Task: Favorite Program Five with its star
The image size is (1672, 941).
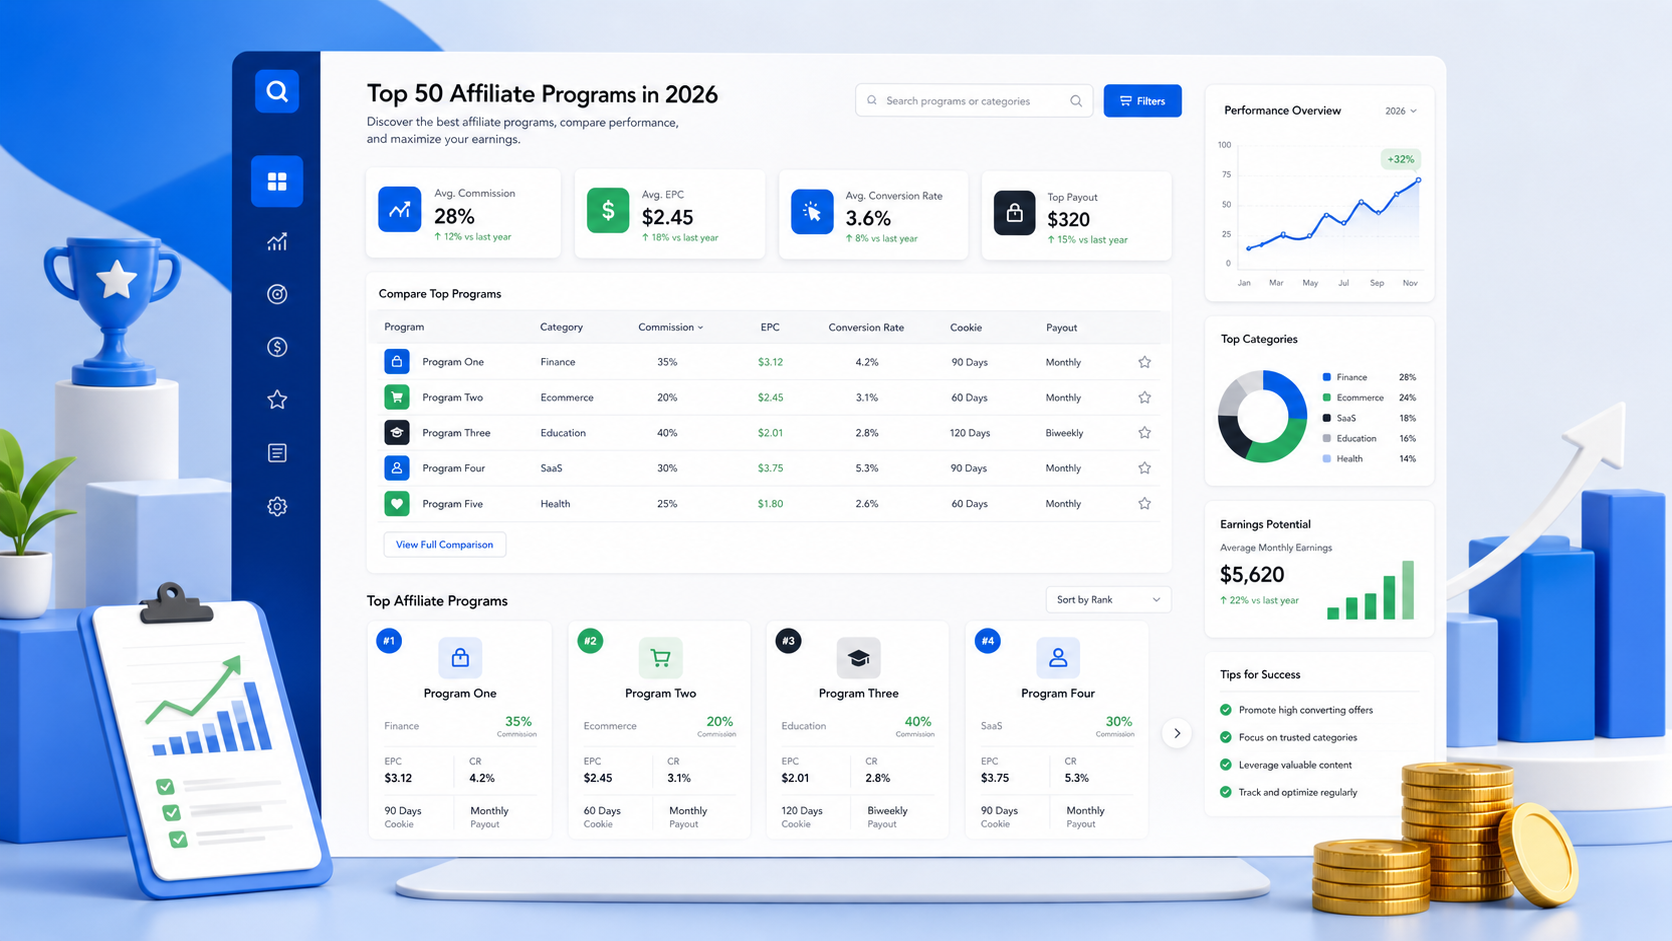Action: click(1144, 503)
